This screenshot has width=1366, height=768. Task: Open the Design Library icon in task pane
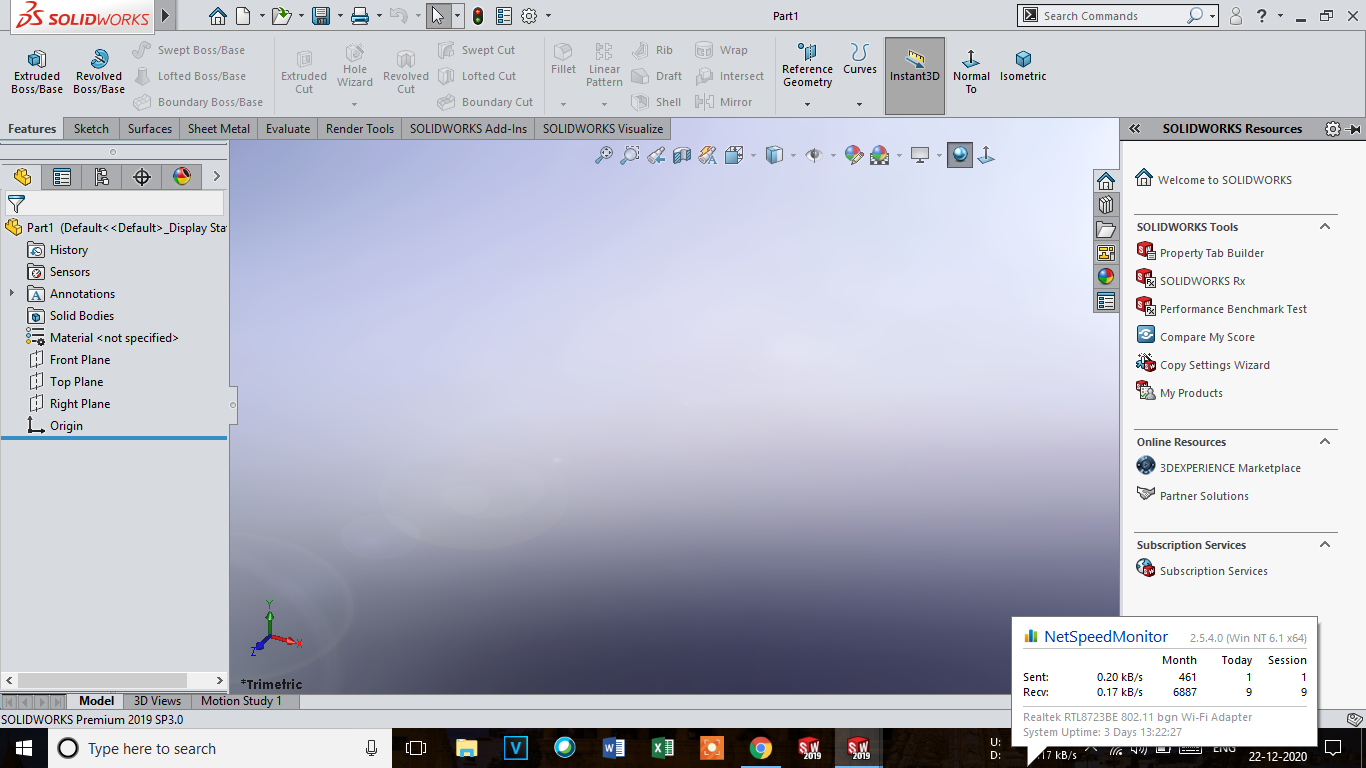pos(1105,205)
